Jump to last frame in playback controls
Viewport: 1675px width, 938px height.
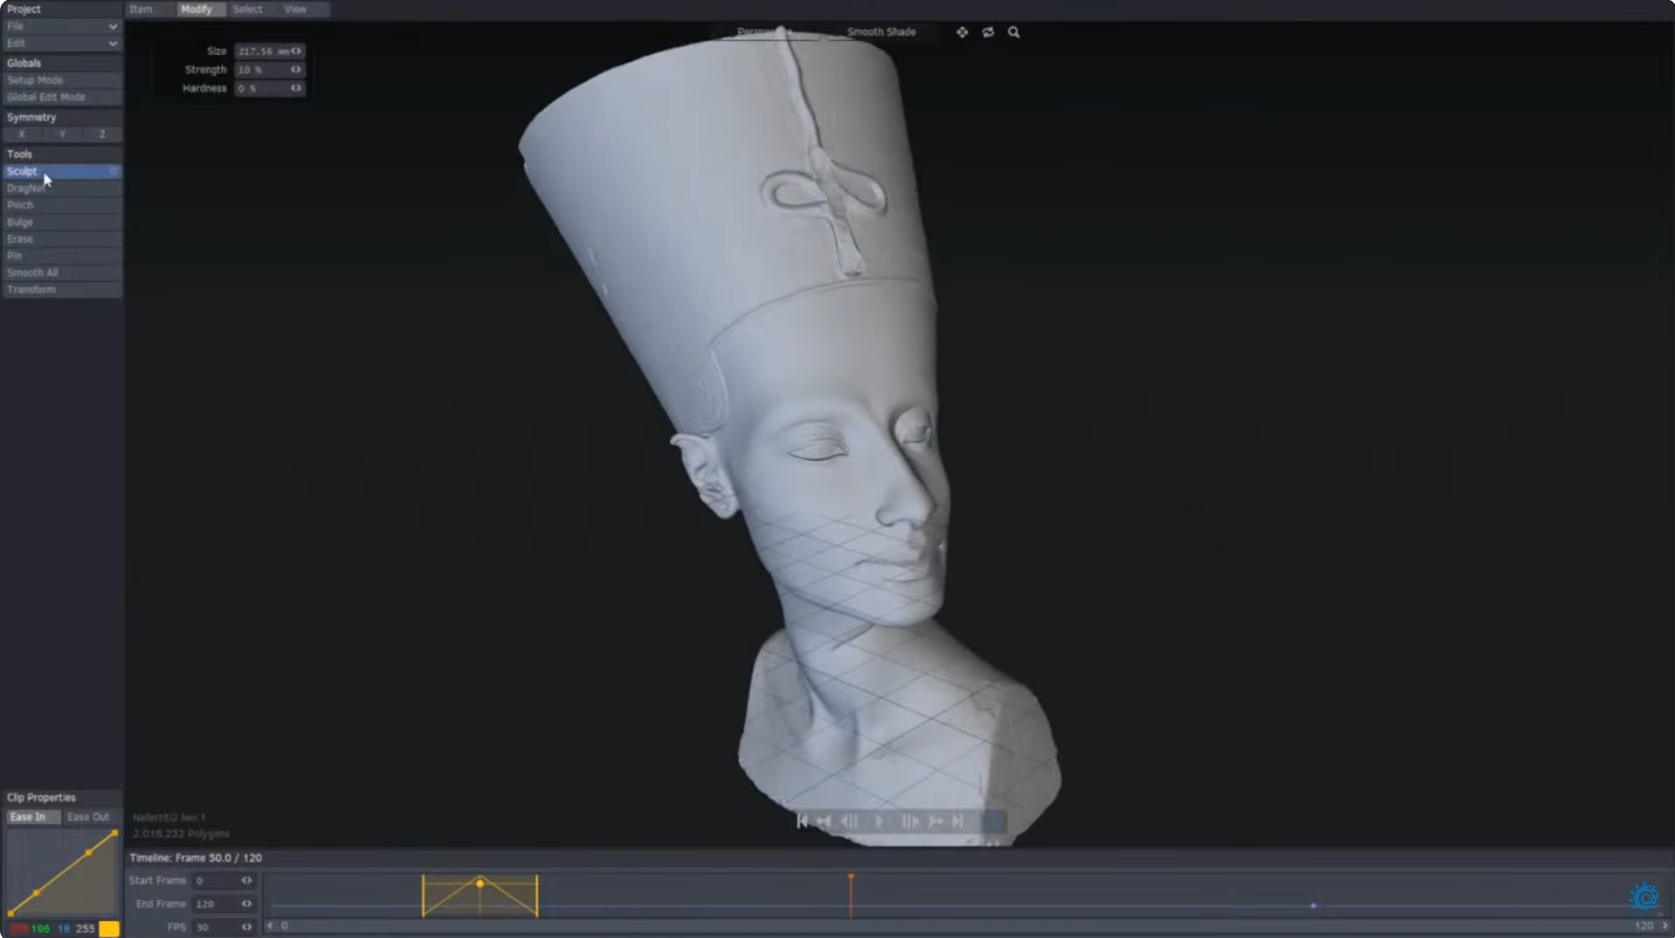tap(958, 821)
